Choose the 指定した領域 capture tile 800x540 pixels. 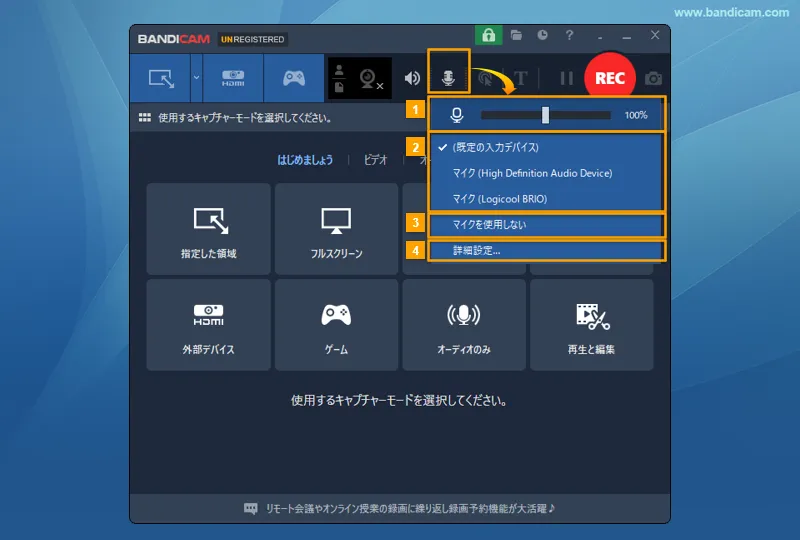[209, 229]
